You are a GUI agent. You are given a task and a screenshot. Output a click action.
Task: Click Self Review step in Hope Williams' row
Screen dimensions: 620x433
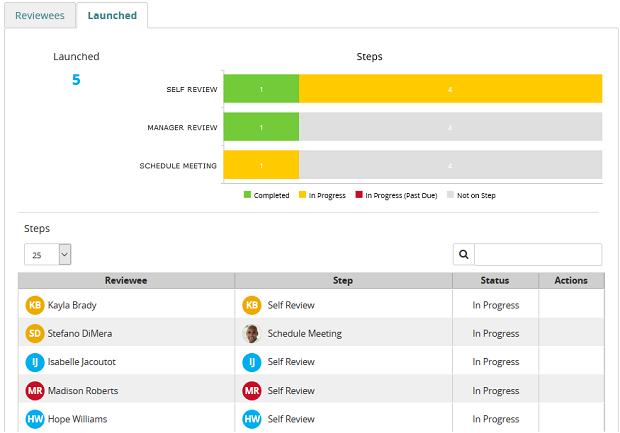point(291,419)
